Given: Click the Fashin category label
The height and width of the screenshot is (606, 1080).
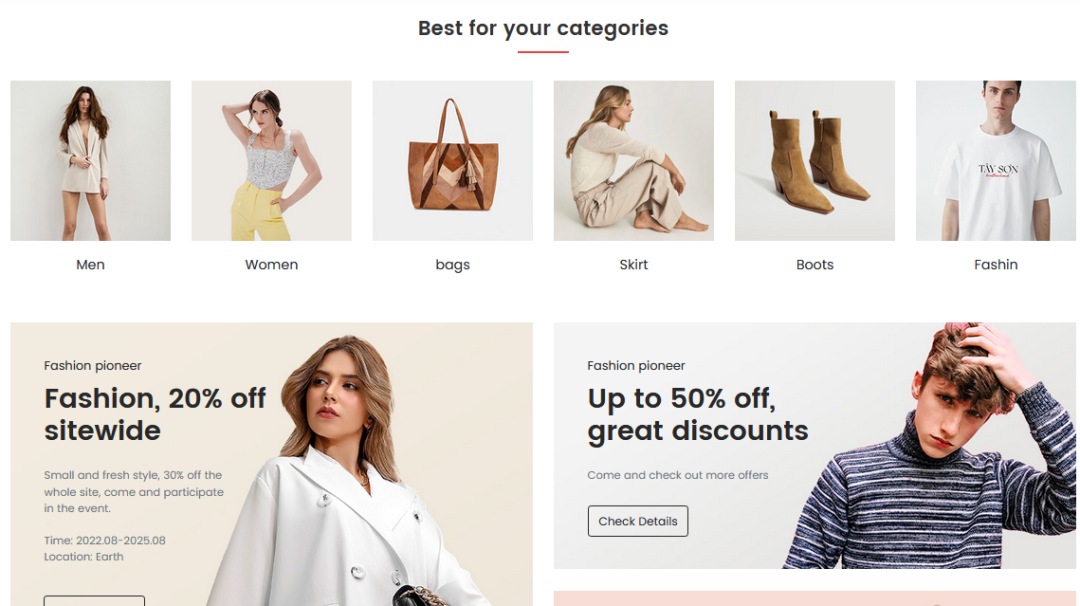Looking at the screenshot, I should (x=996, y=264).
